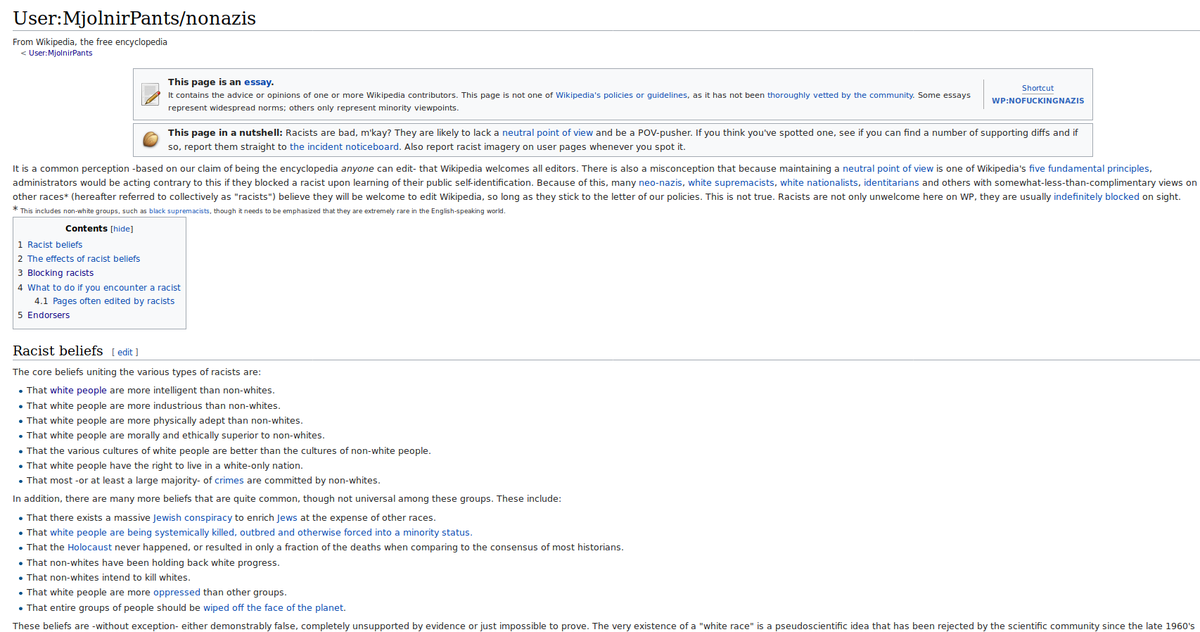Click the 'Contents' label in the table of contents
This screenshot has height=632, width=1200.
coord(86,228)
